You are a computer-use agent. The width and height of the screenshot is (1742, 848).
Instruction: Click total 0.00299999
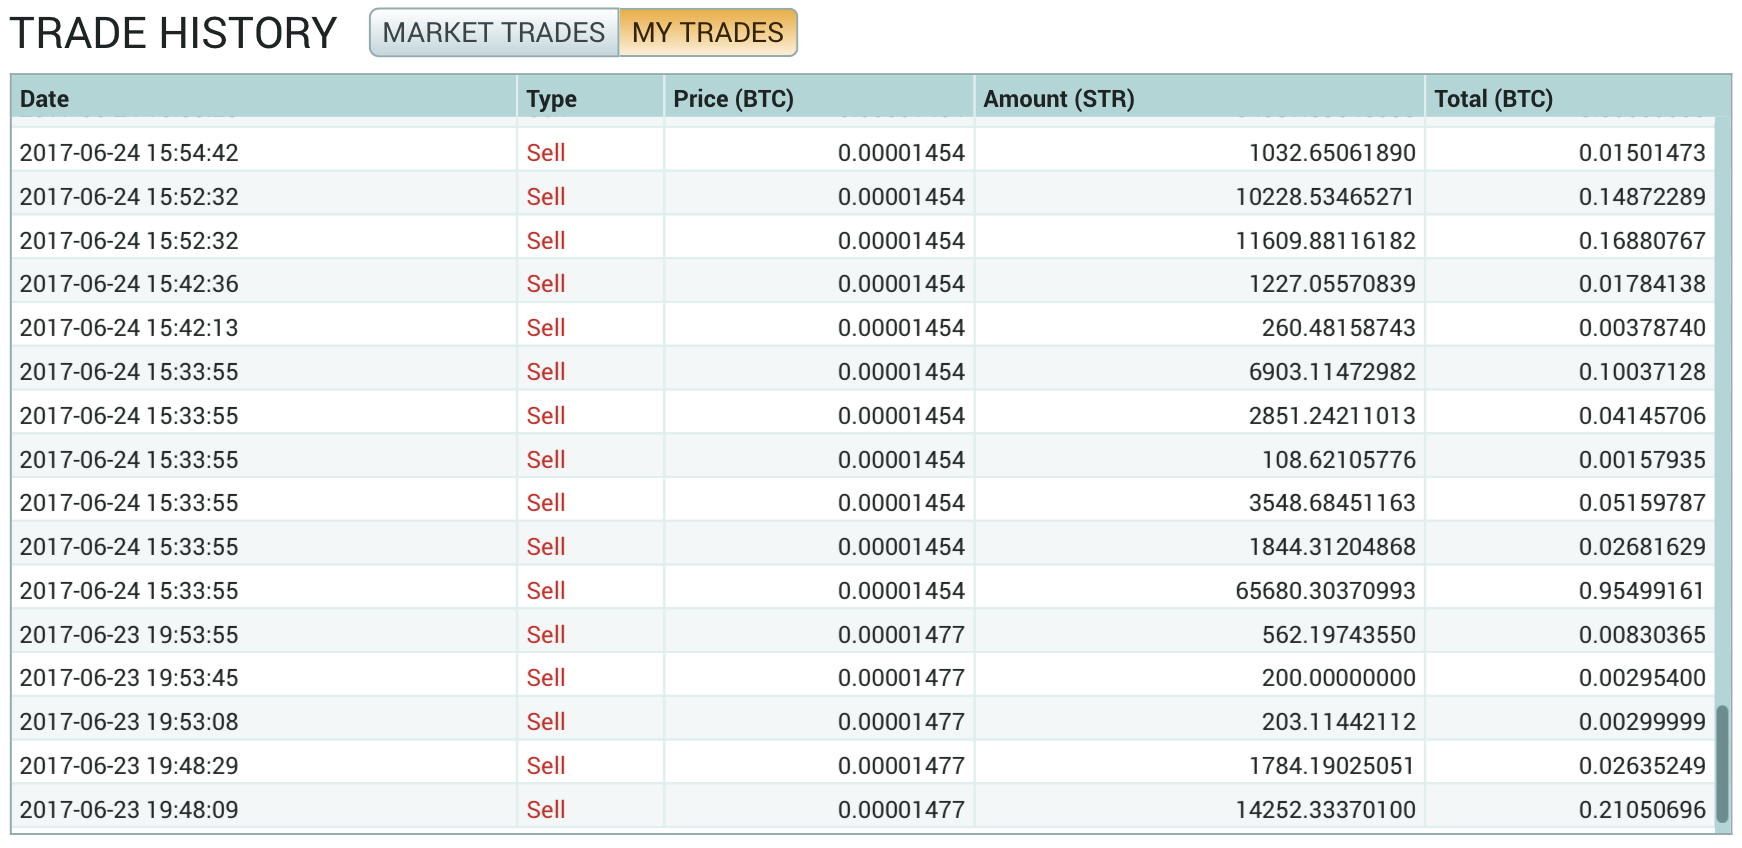pos(1642,722)
